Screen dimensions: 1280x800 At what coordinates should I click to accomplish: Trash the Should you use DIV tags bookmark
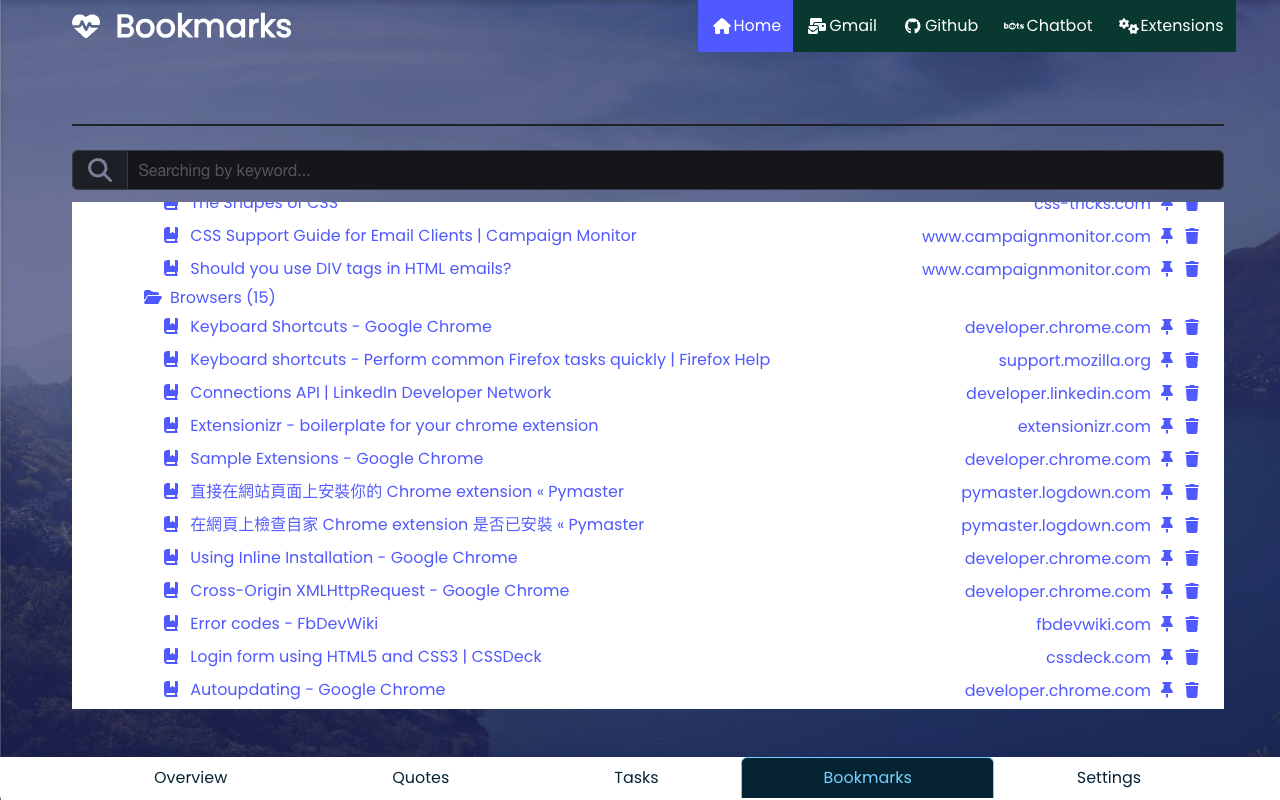[1192, 269]
